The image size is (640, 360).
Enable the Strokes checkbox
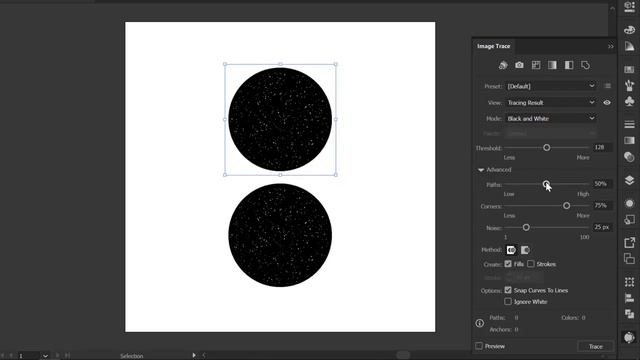point(531,264)
